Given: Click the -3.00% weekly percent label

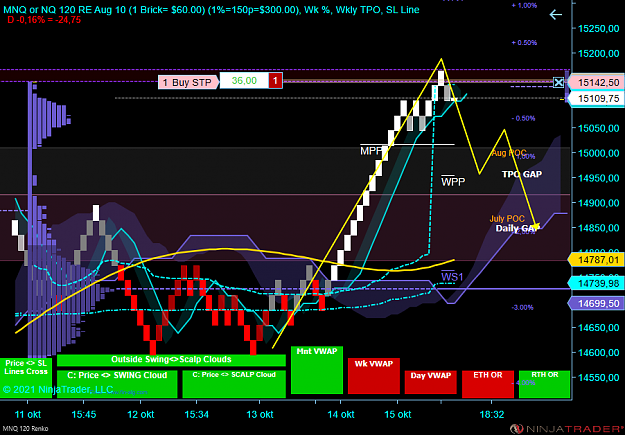Looking at the screenshot, I should (523, 307).
